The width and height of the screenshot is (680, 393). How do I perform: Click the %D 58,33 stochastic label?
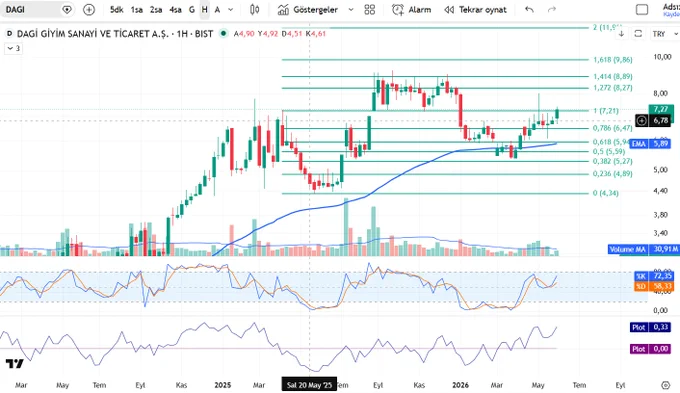pos(653,286)
